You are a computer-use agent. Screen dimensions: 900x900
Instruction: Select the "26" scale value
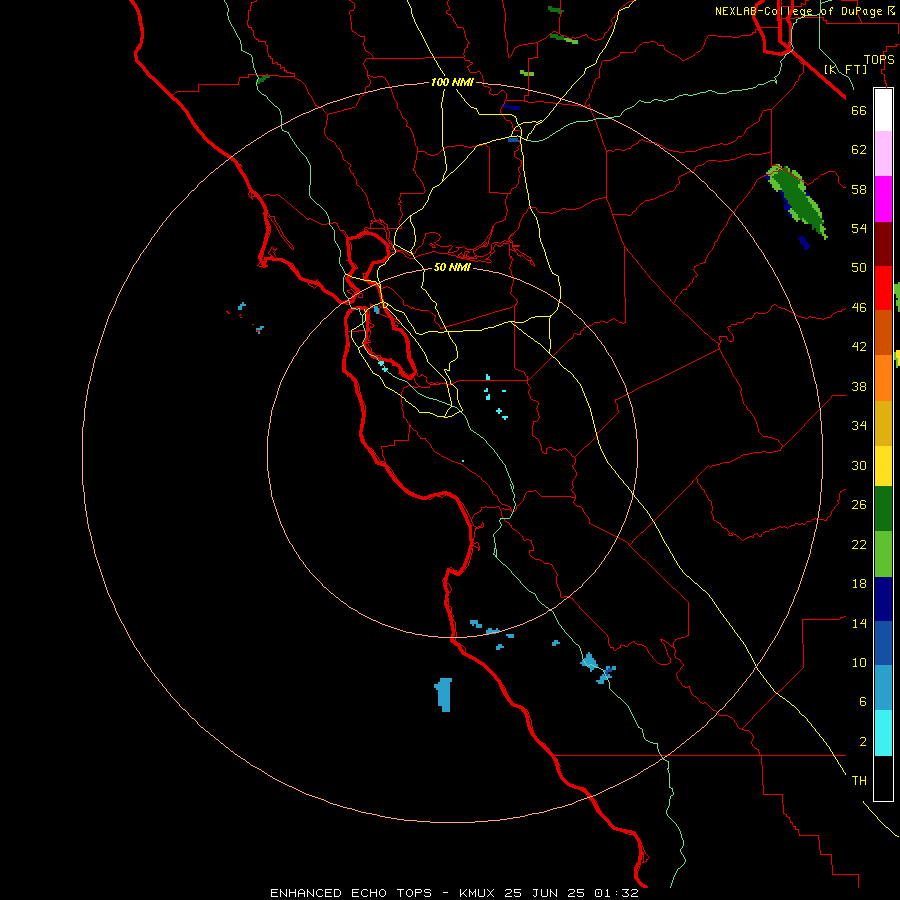[x=859, y=505]
